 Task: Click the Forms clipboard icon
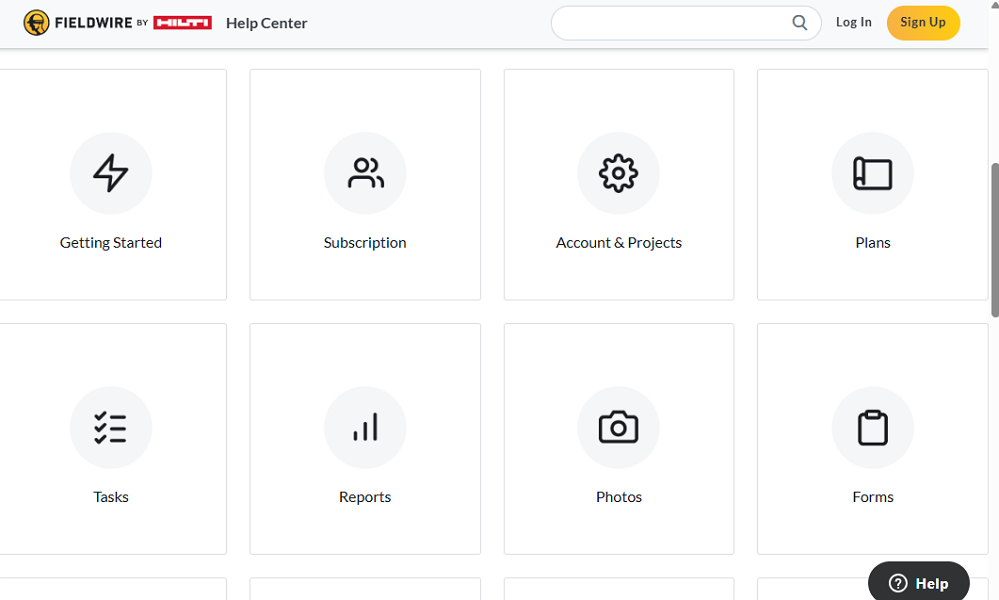pyautogui.click(x=872, y=427)
